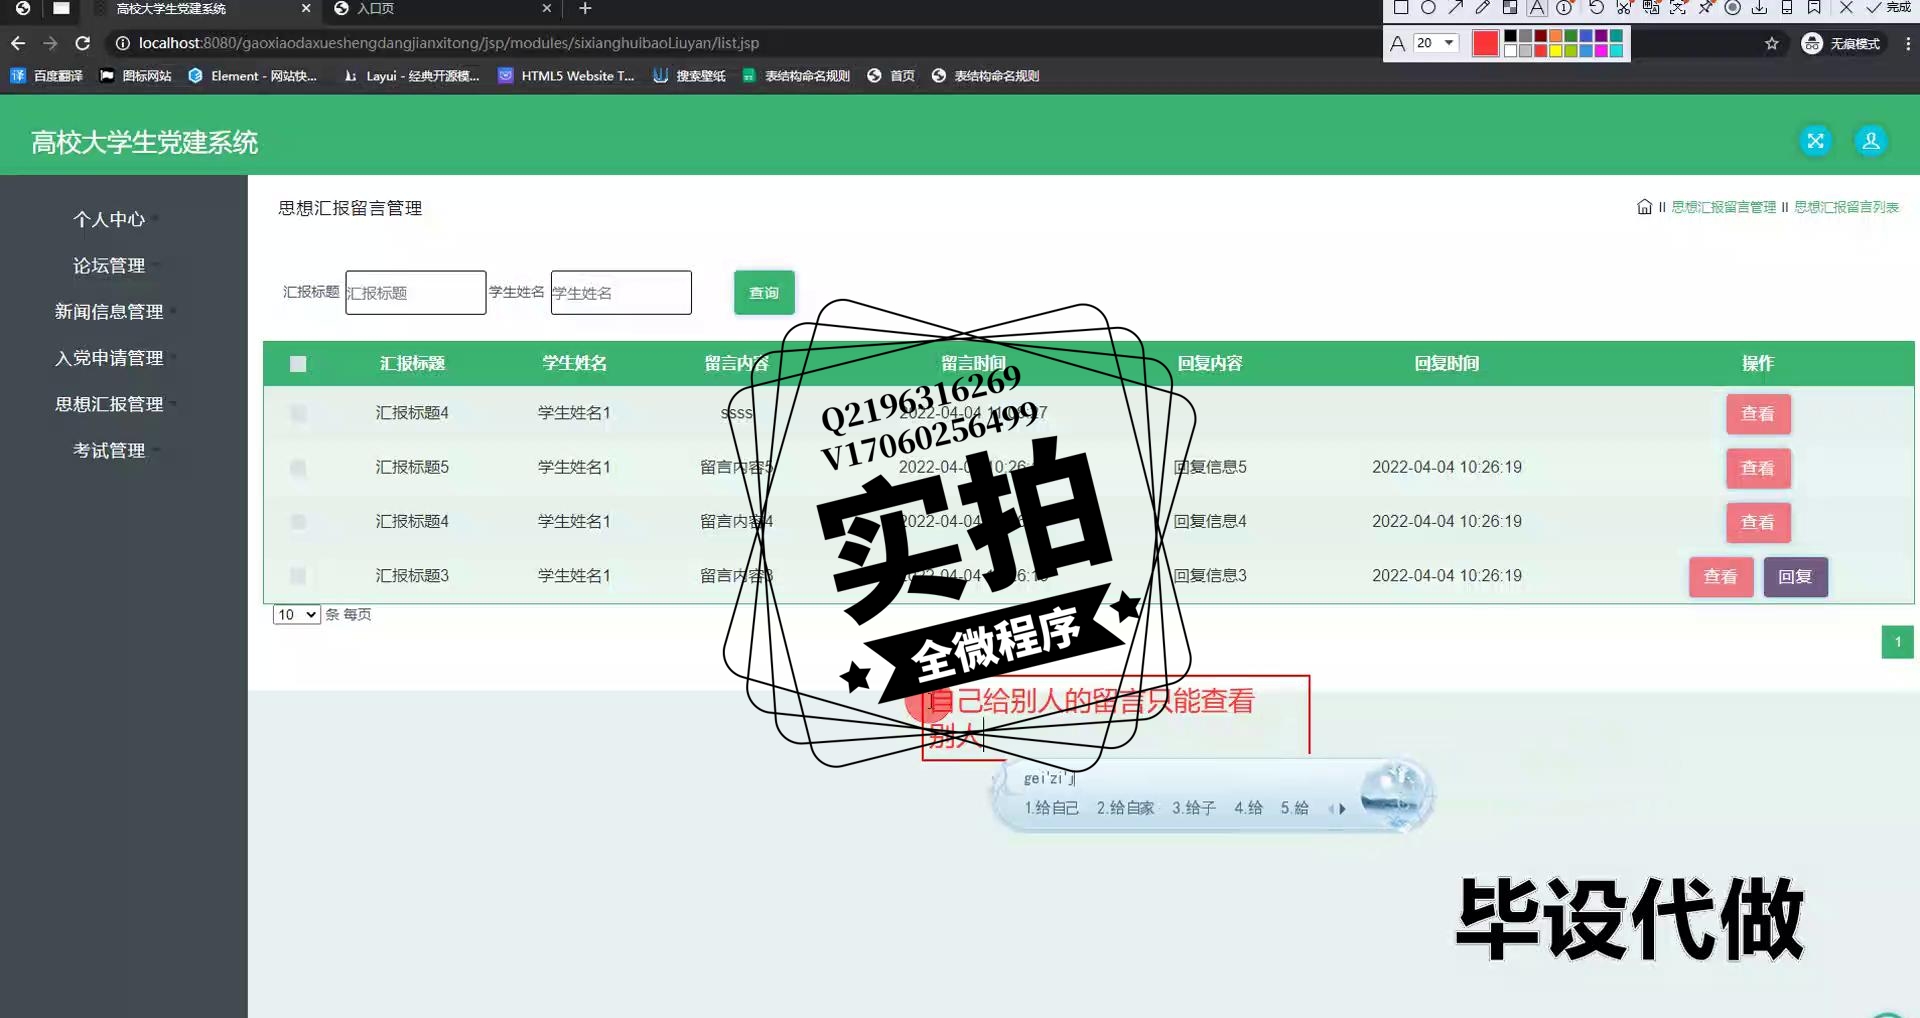Show next IME candidate page arrow
The width and height of the screenshot is (1920, 1018).
point(1342,808)
